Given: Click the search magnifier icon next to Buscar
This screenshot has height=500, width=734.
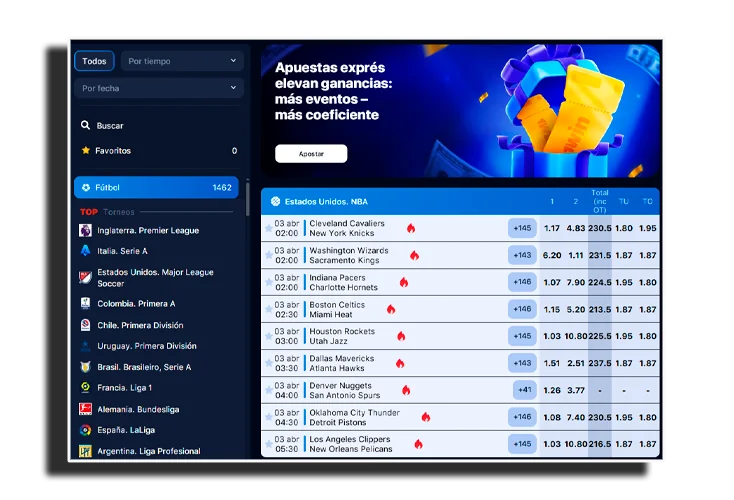Looking at the screenshot, I should (x=85, y=125).
